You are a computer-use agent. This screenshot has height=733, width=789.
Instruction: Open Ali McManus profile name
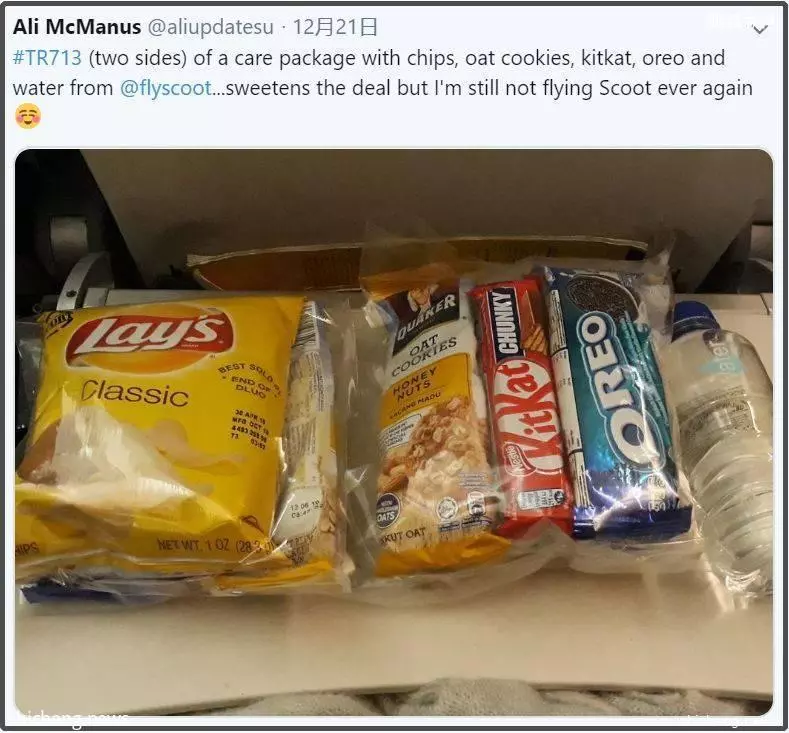tap(77, 27)
